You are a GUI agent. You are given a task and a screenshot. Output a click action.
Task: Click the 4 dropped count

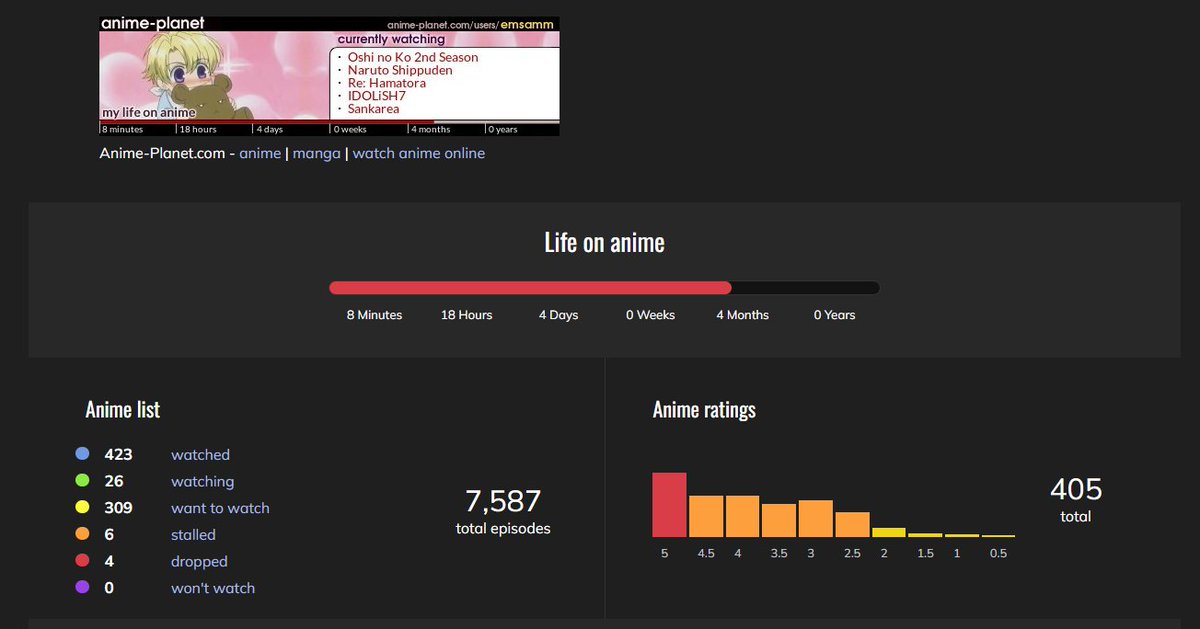click(109, 562)
